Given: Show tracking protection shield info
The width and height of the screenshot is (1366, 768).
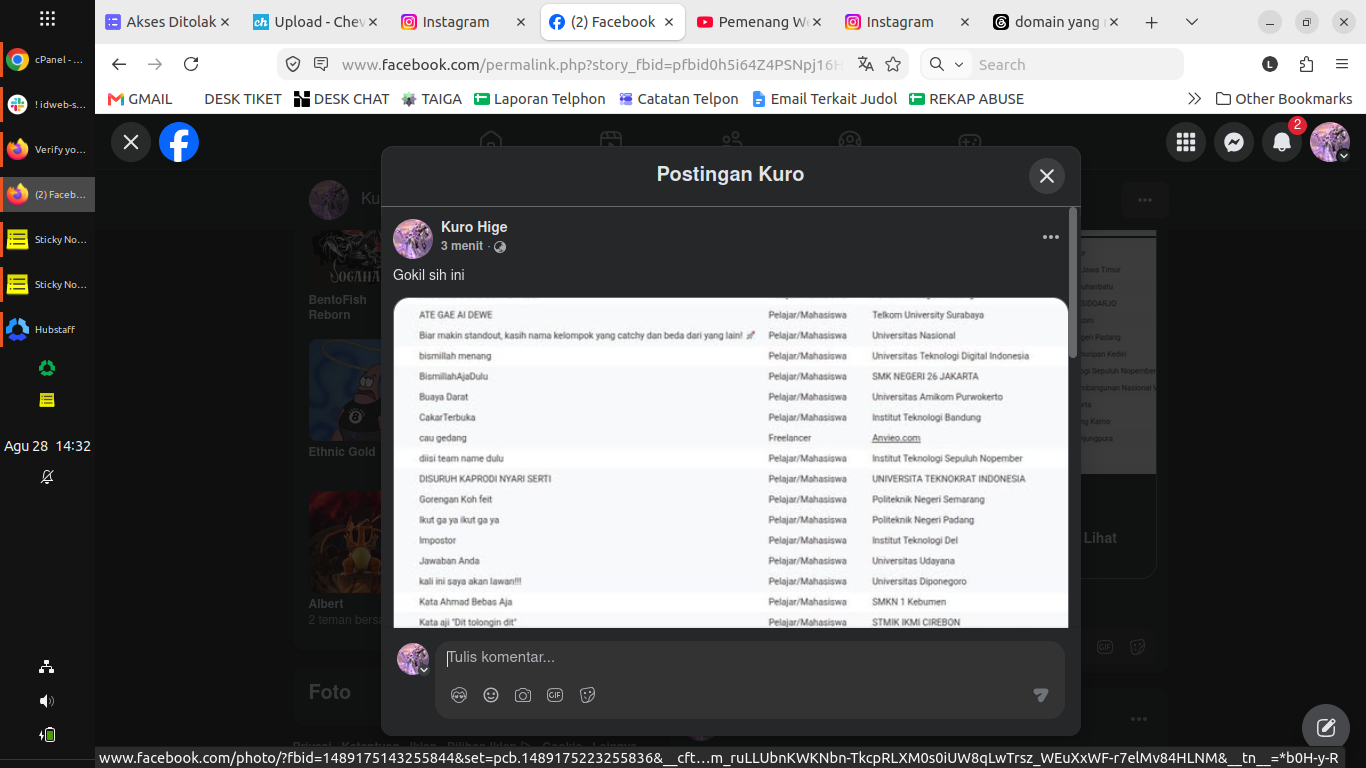Looking at the screenshot, I should point(293,64).
